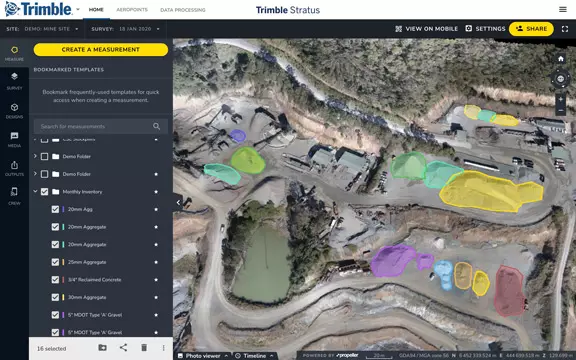Screen dimensions: 576x360
Task: Uncheck the 25mm Aggregate checkbox
Action: coord(55,262)
